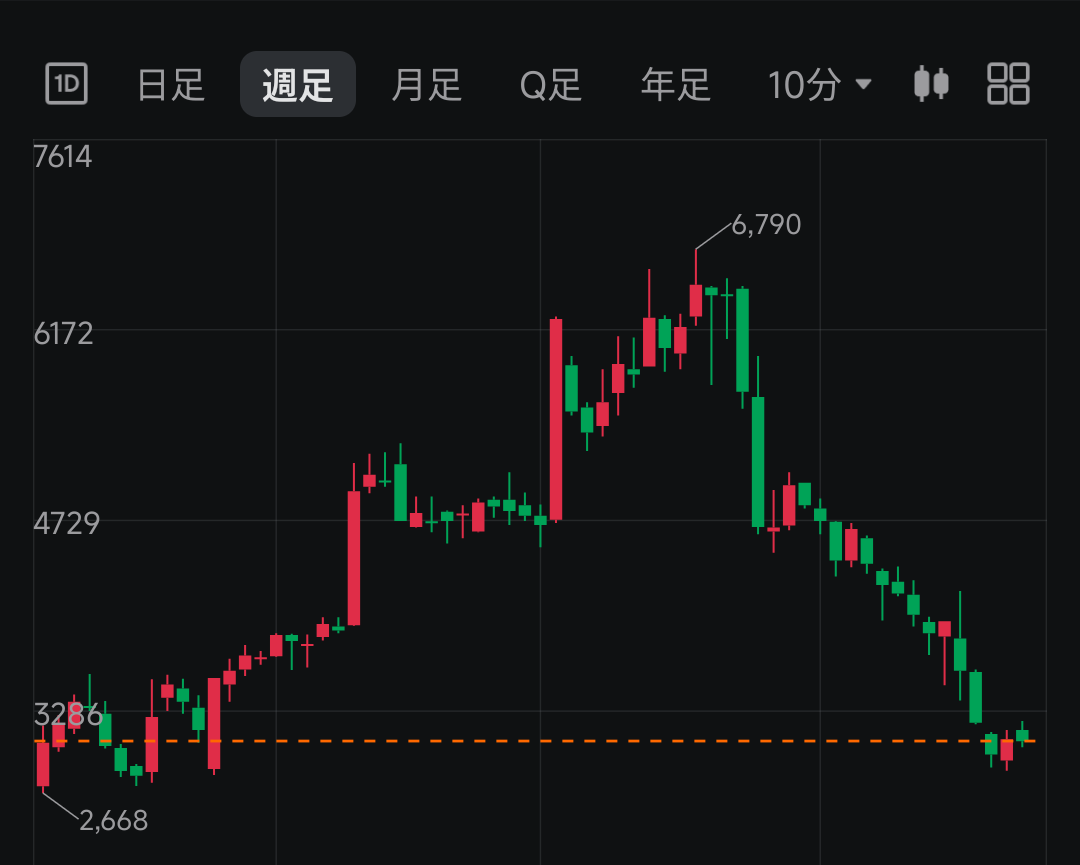Switch to the 月足 monthly tab
The image size is (1080, 865).
(x=426, y=85)
